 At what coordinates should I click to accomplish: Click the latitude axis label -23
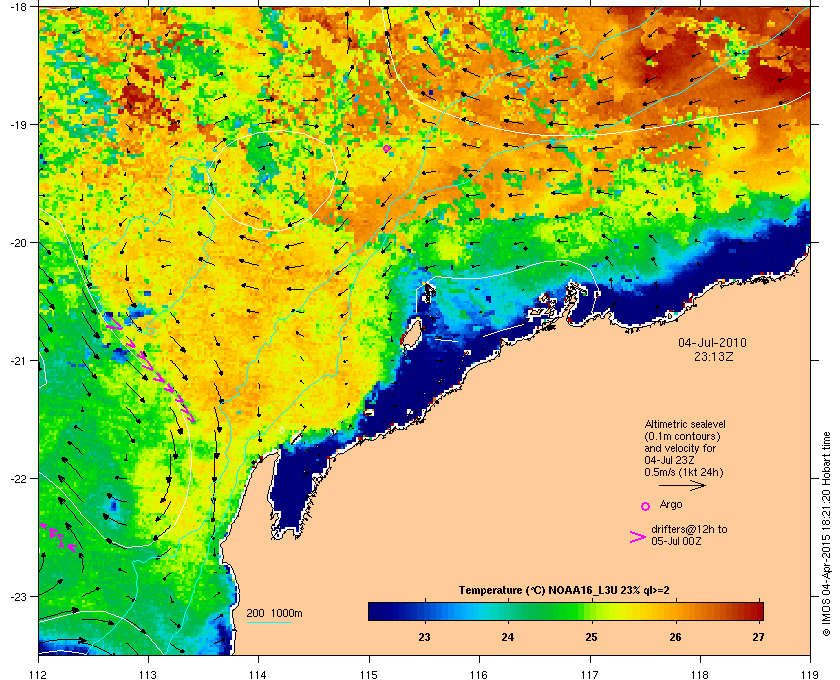click(18, 596)
